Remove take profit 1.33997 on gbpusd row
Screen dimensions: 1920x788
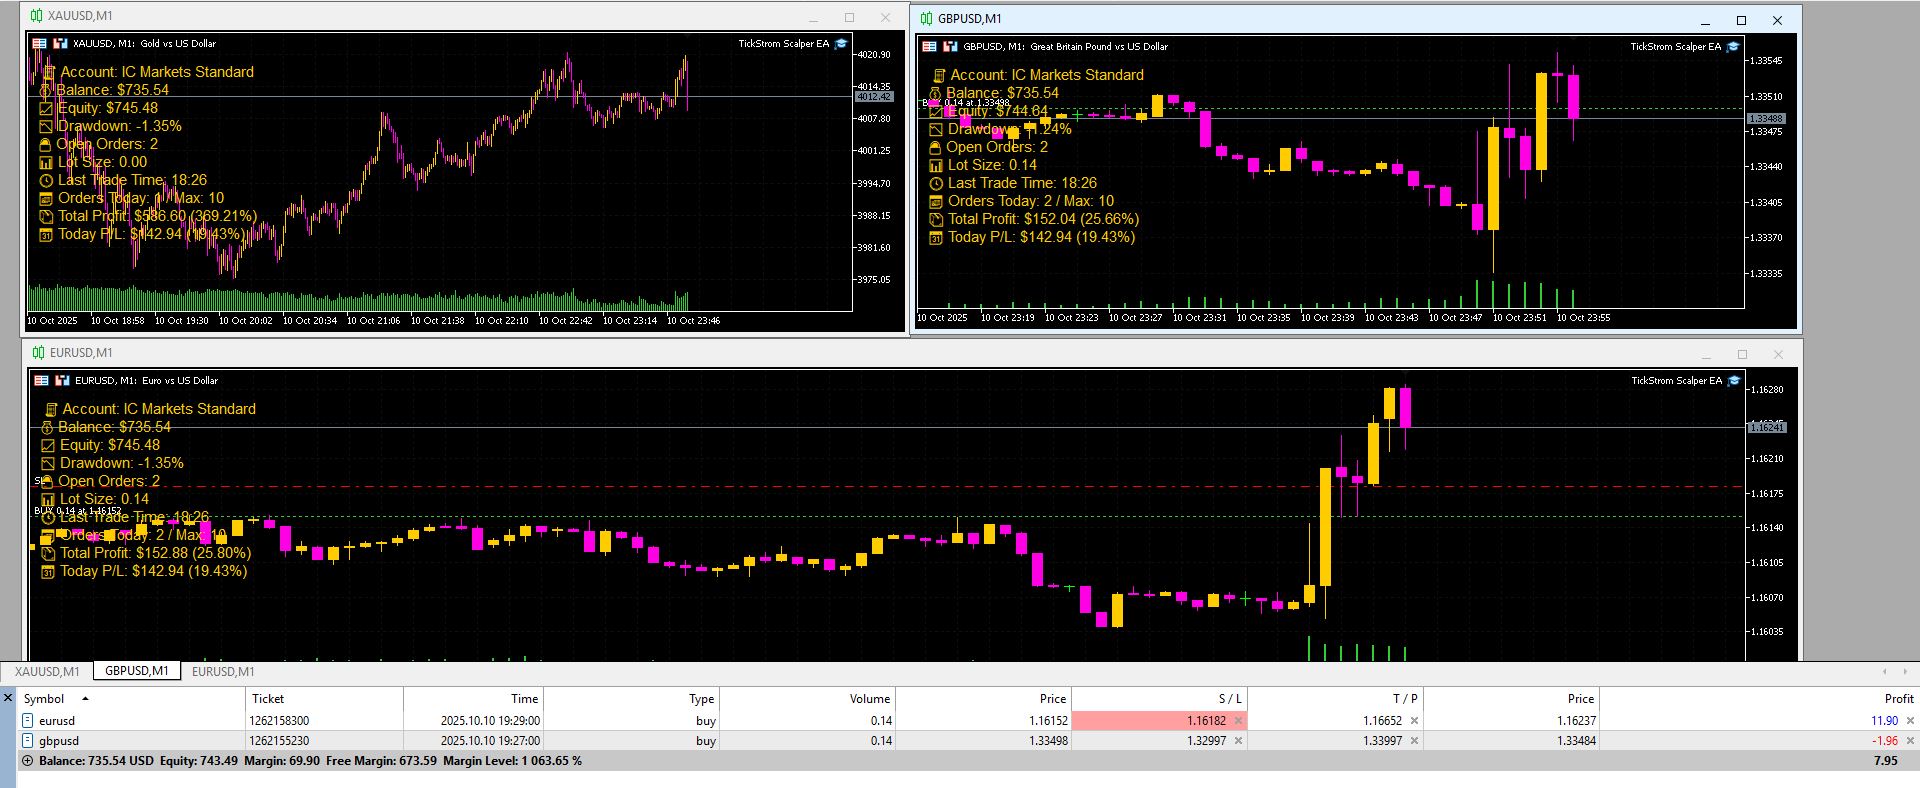[1414, 741]
